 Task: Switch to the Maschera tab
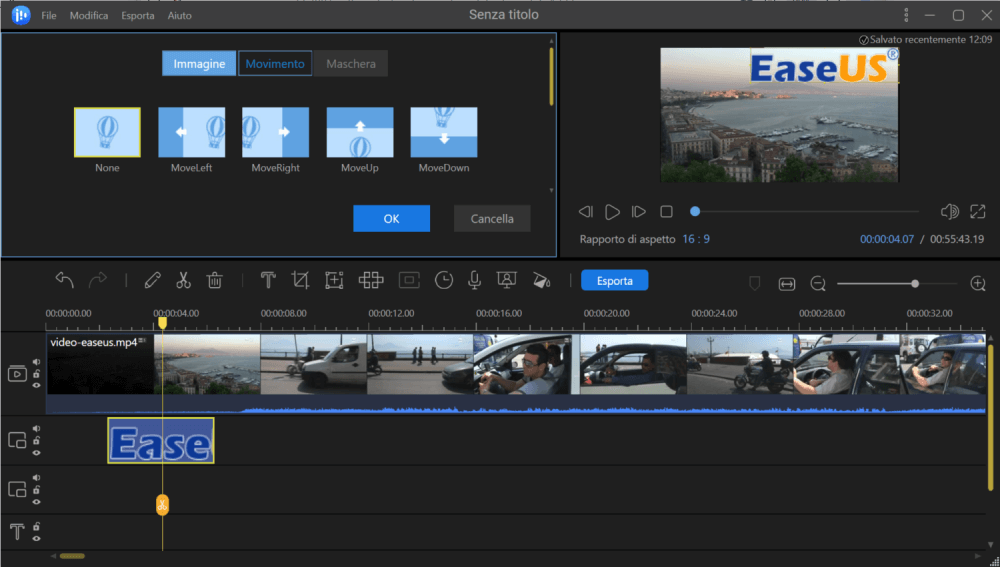(x=350, y=64)
